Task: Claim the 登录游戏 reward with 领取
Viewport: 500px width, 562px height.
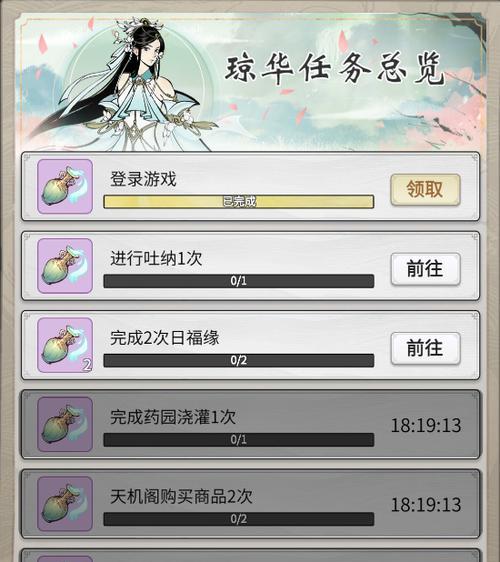Action: point(425,190)
